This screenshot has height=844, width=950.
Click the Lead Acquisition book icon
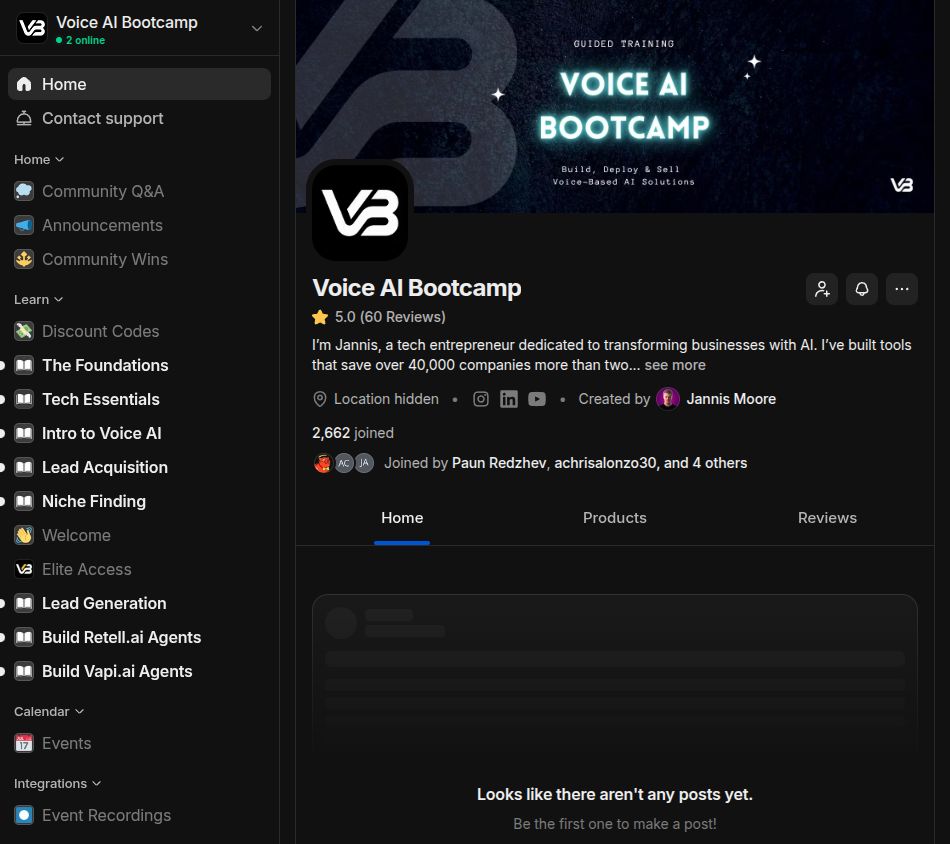coord(24,467)
